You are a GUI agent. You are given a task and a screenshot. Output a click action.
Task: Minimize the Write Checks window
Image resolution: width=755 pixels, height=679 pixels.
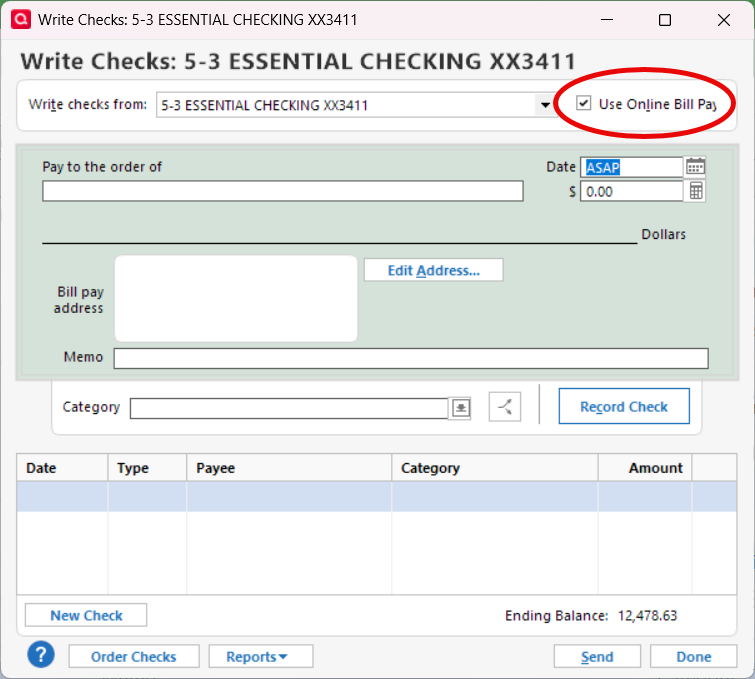[607, 20]
